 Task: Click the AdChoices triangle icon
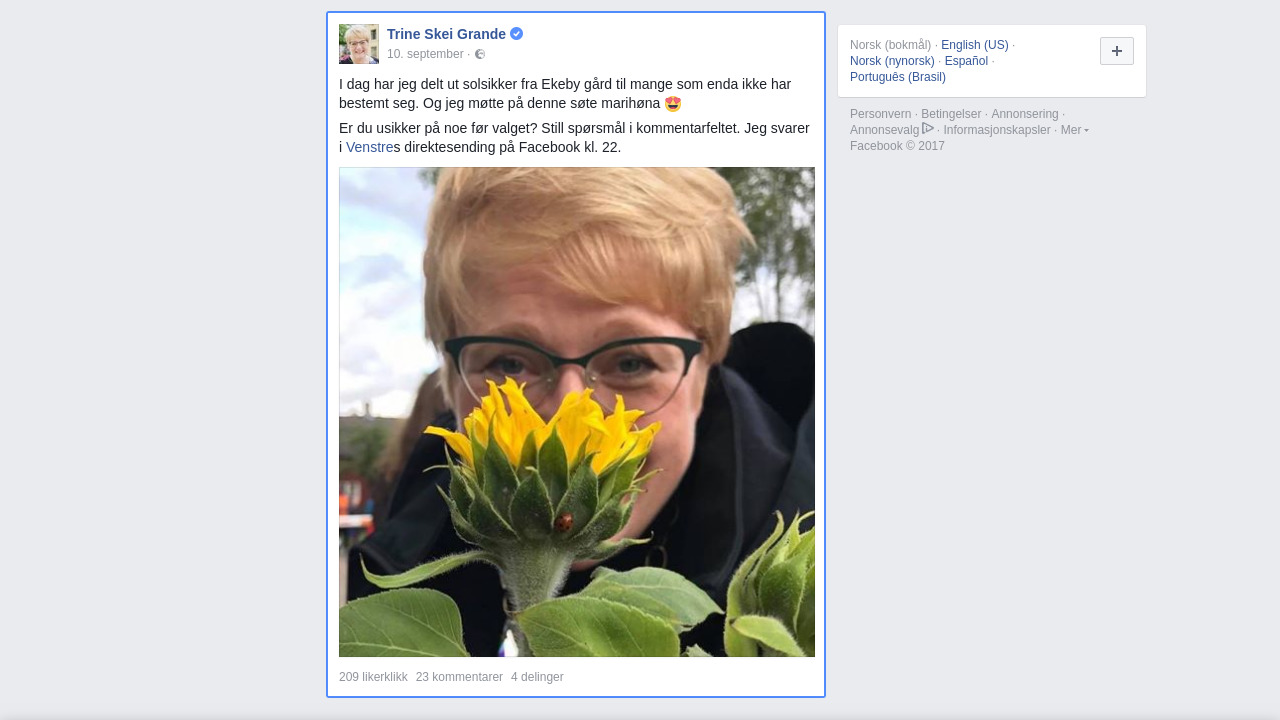click(928, 128)
